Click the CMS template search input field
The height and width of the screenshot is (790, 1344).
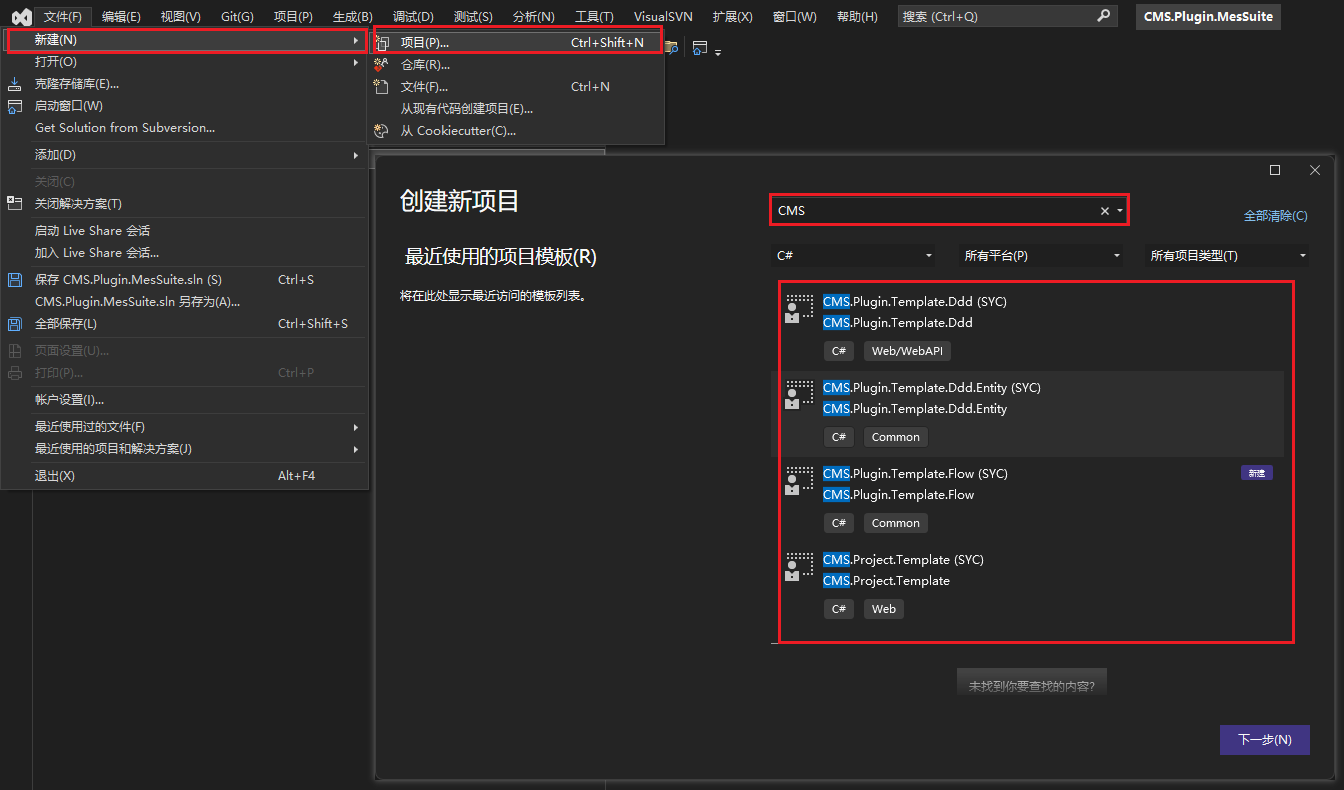[x=935, y=211]
